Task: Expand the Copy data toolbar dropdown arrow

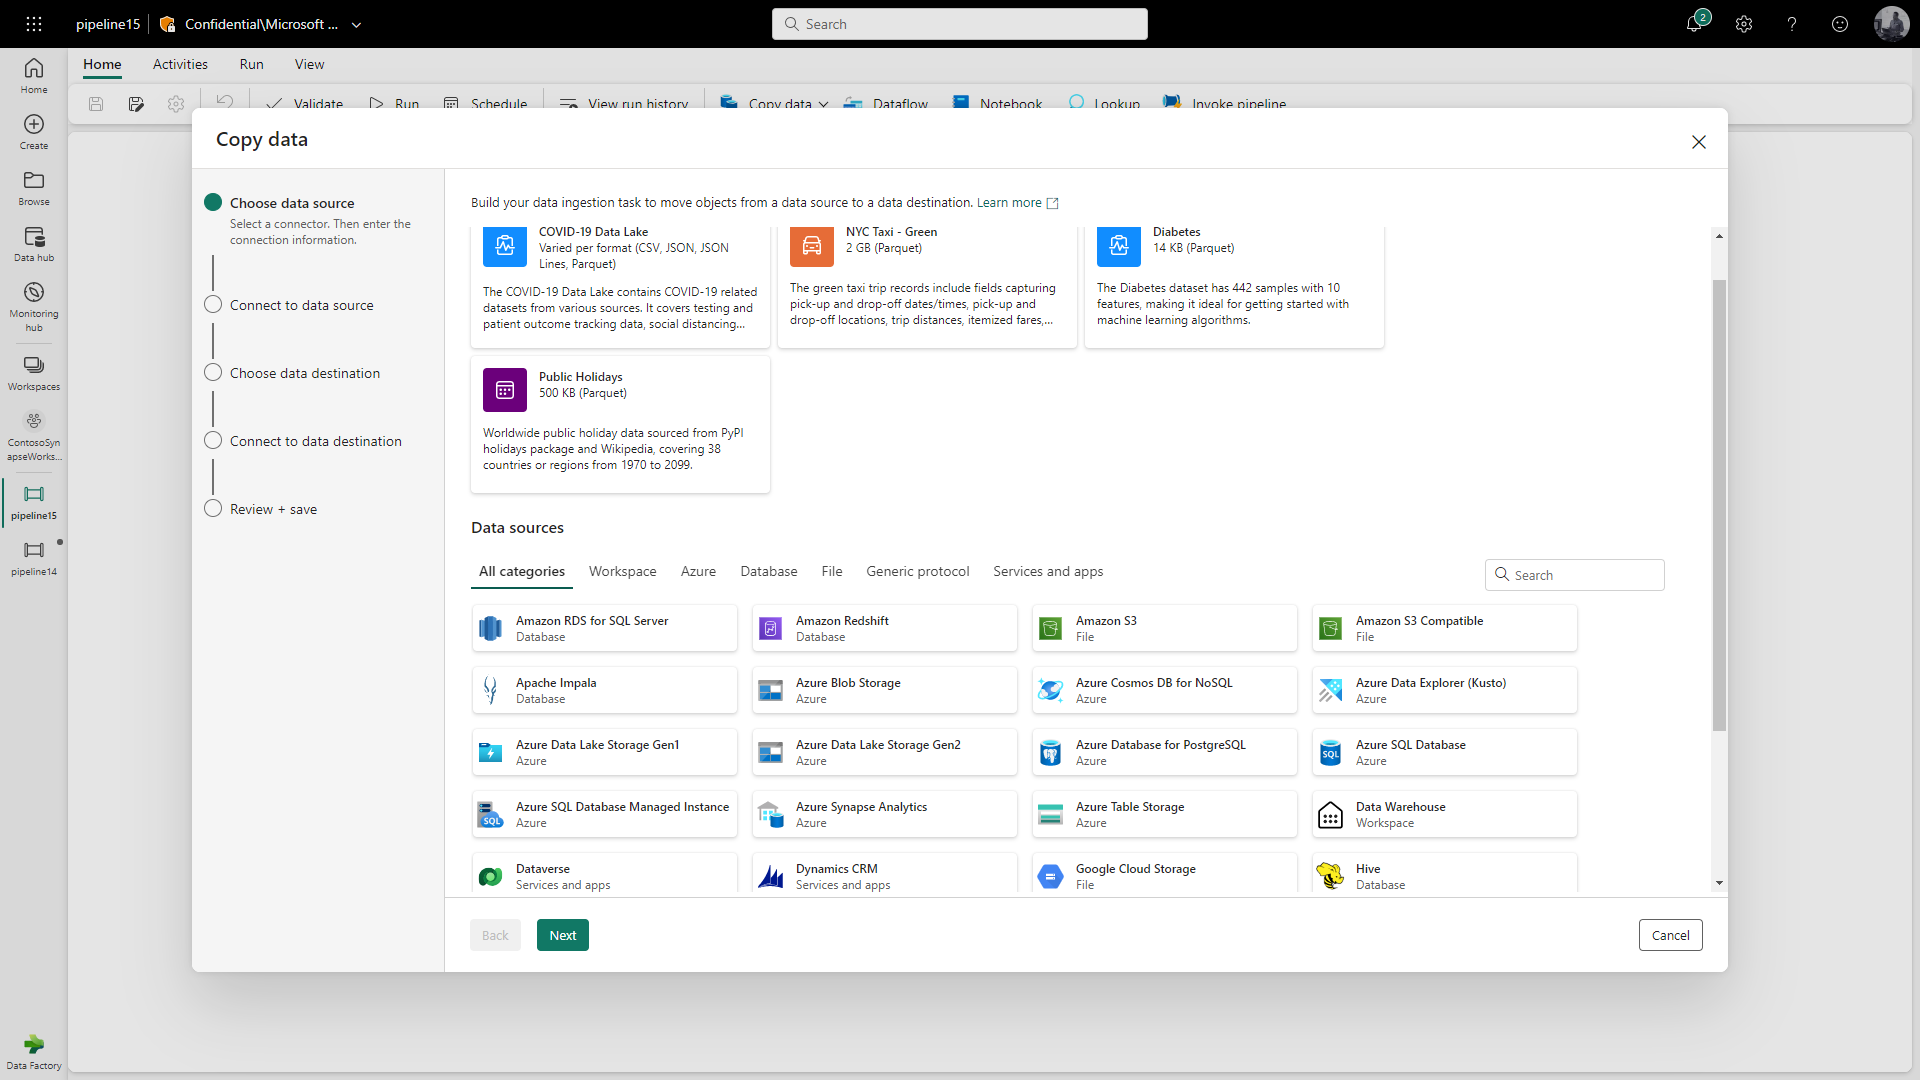Action: click(x=824, y=104)
